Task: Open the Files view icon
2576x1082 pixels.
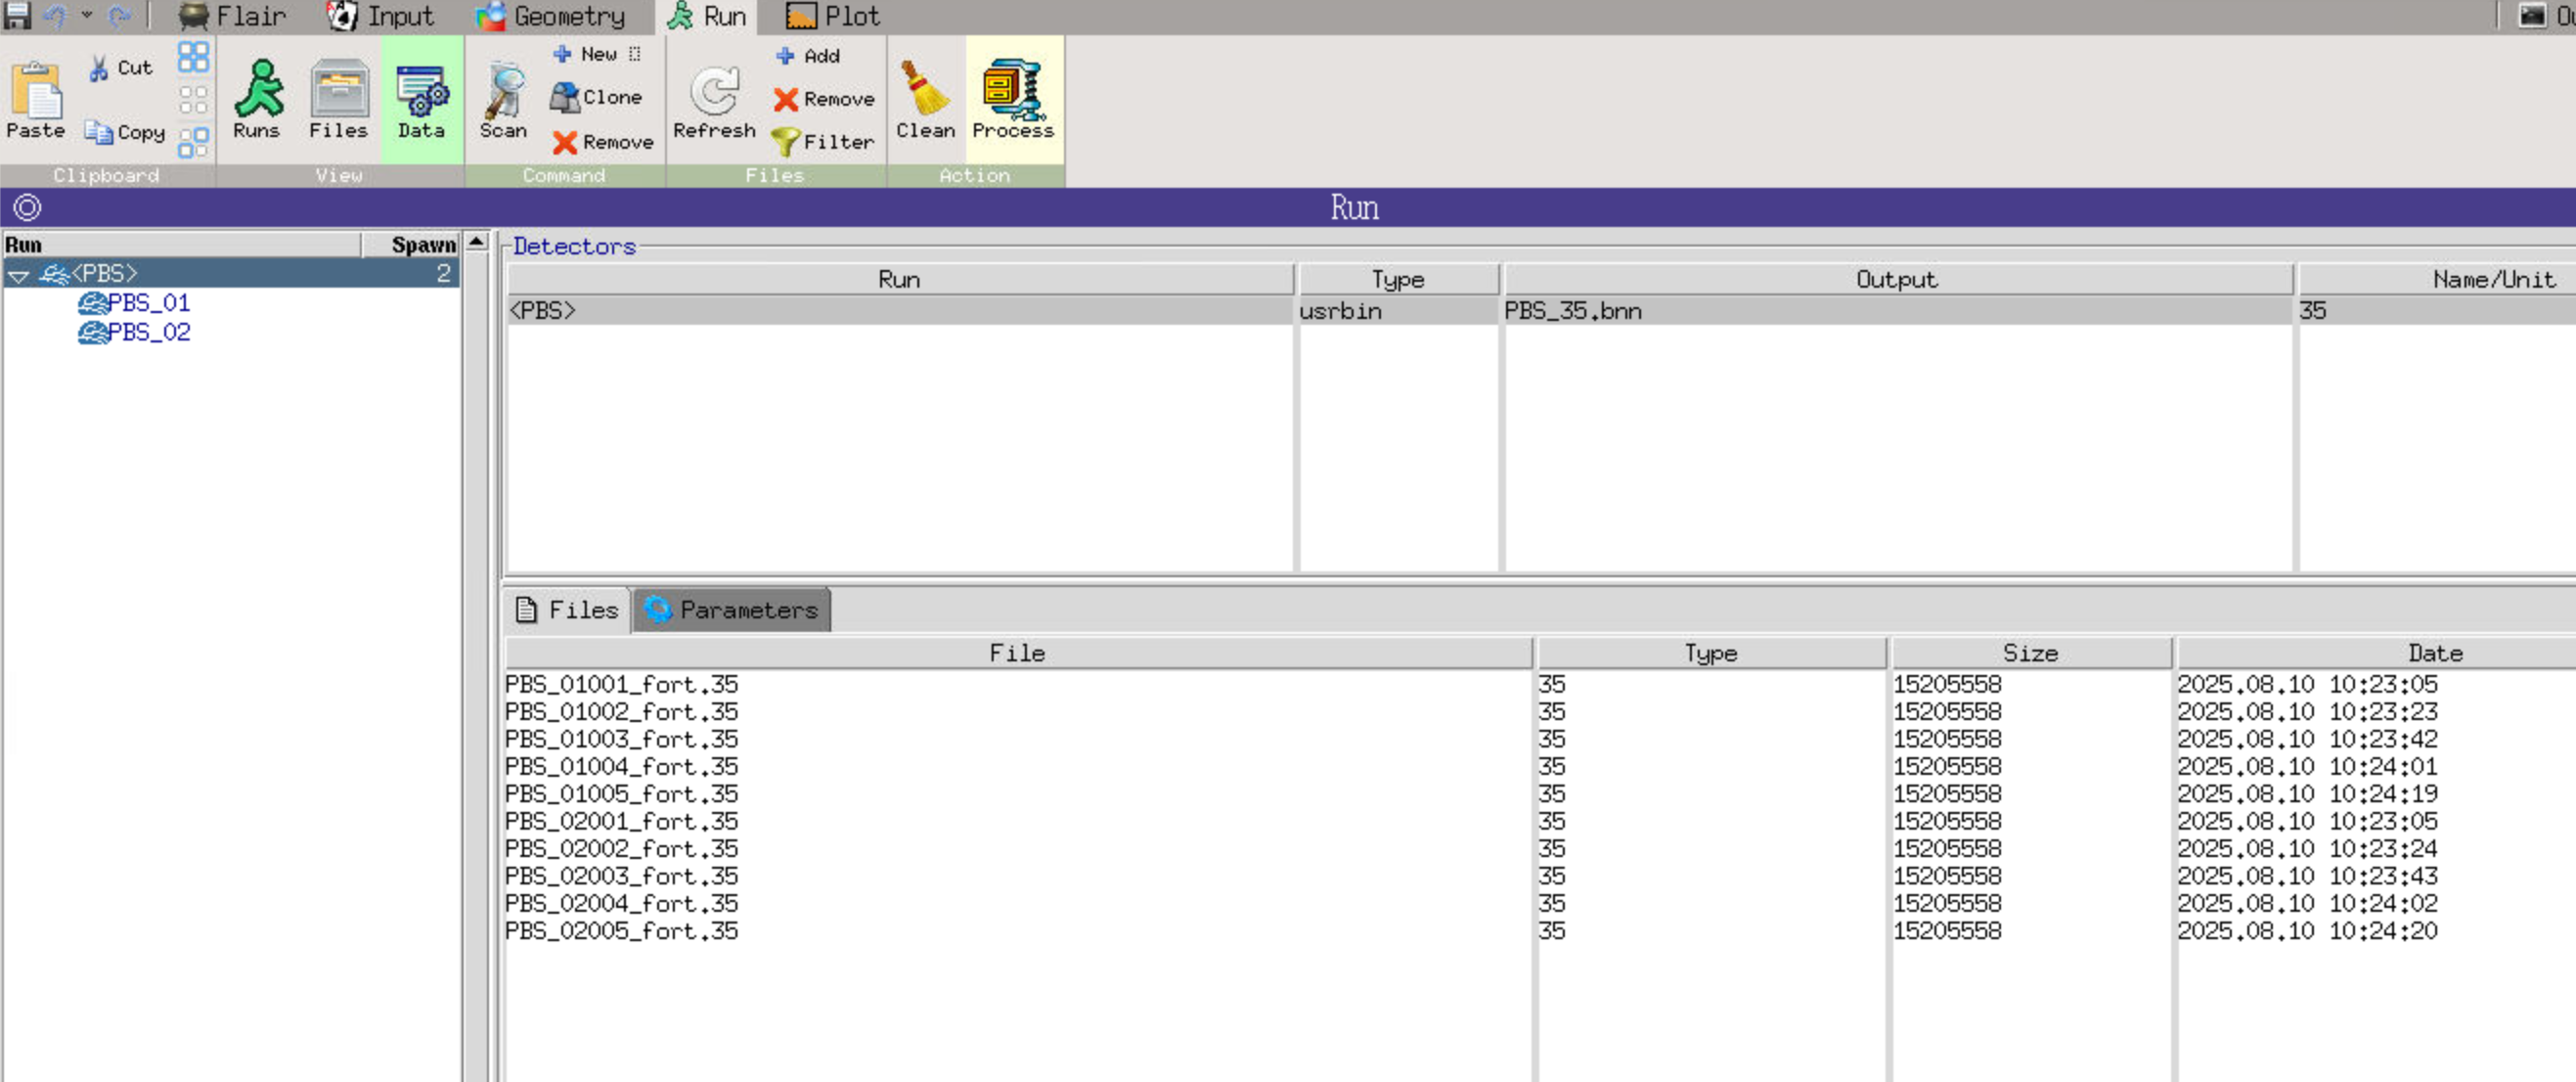Action: [x=339, y=99]
